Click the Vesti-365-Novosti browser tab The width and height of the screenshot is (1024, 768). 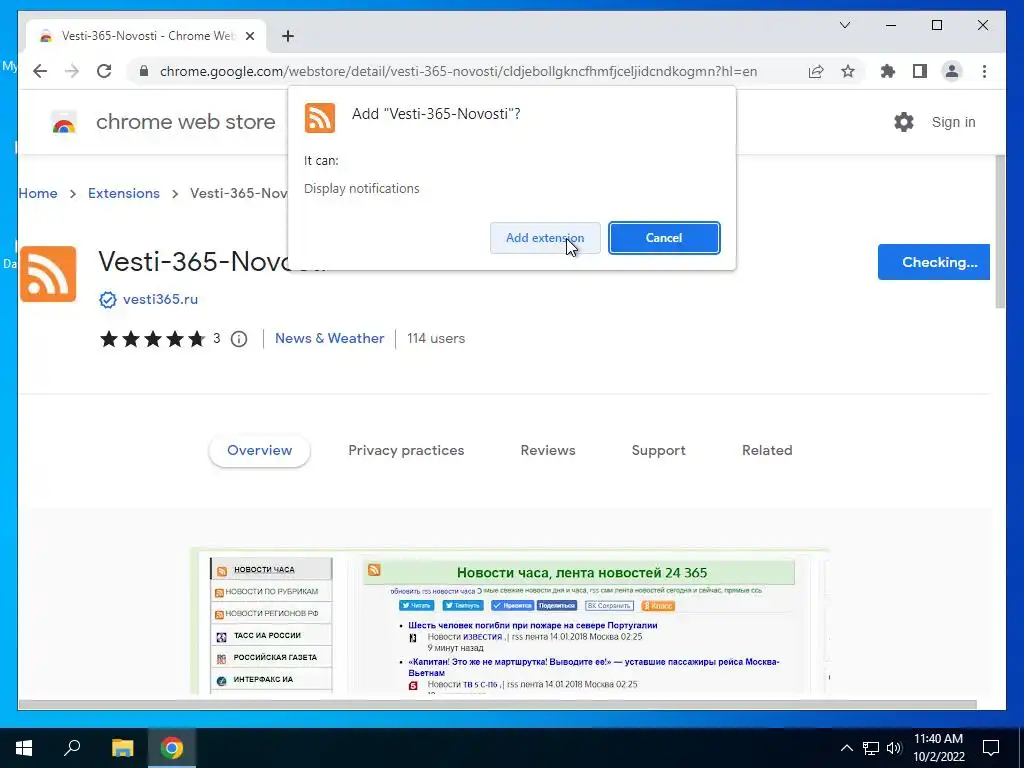point(146,36)
